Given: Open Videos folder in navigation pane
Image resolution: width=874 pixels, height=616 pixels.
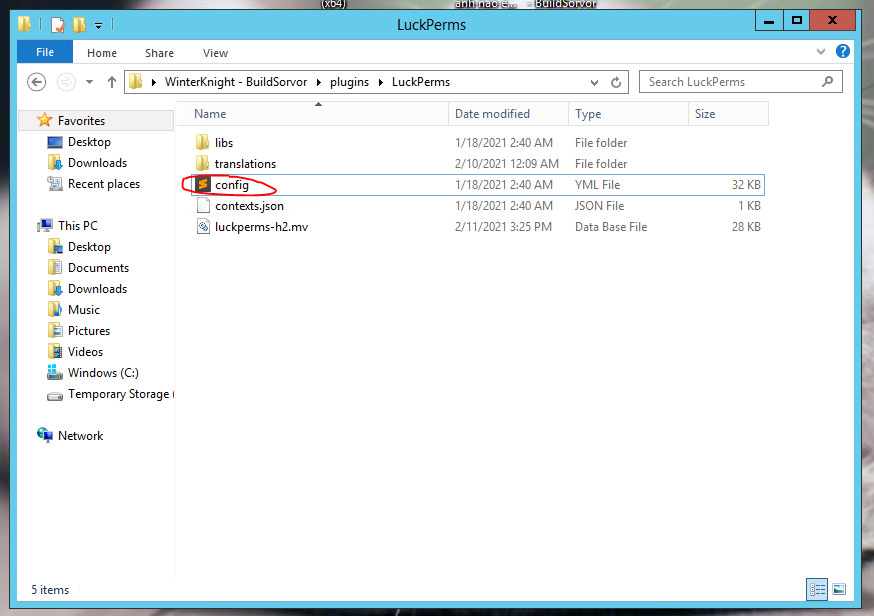Looking at the screenshot, I should [x=85, y=352].
